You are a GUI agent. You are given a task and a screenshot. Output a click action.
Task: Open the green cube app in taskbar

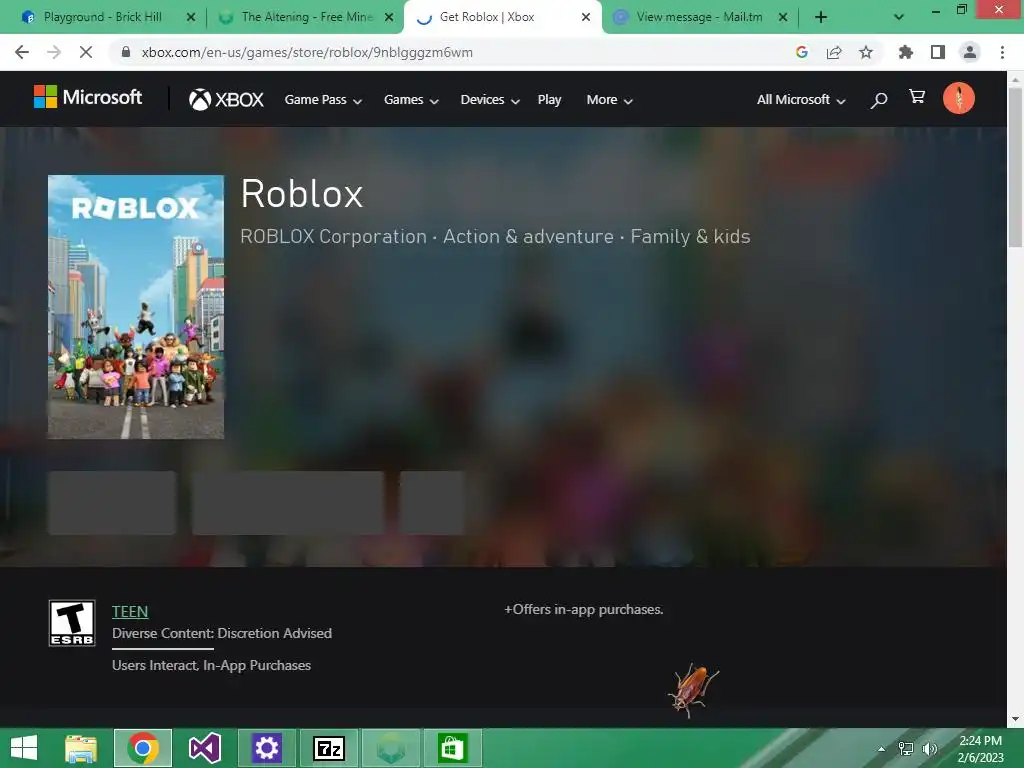[391, 748]
